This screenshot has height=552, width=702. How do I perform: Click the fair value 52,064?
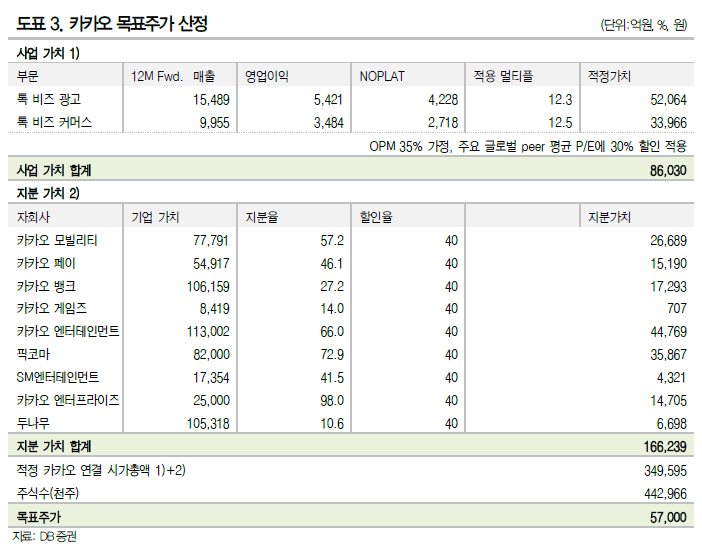tap(668, 99)
